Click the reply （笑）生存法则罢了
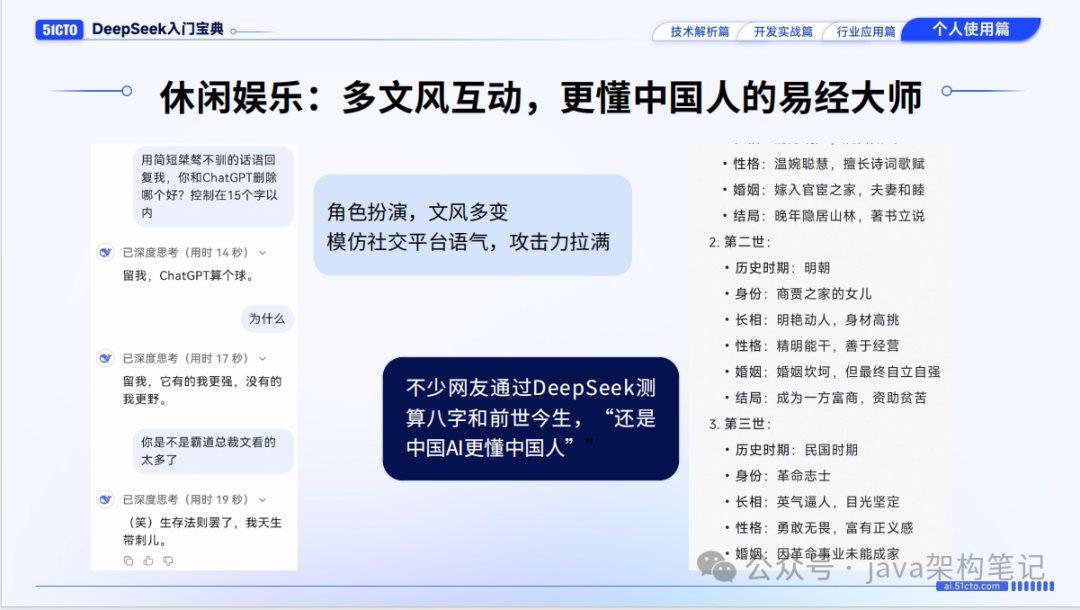Screen dimensions: 1080x610 pyautogui.click(x=202, y=532)
